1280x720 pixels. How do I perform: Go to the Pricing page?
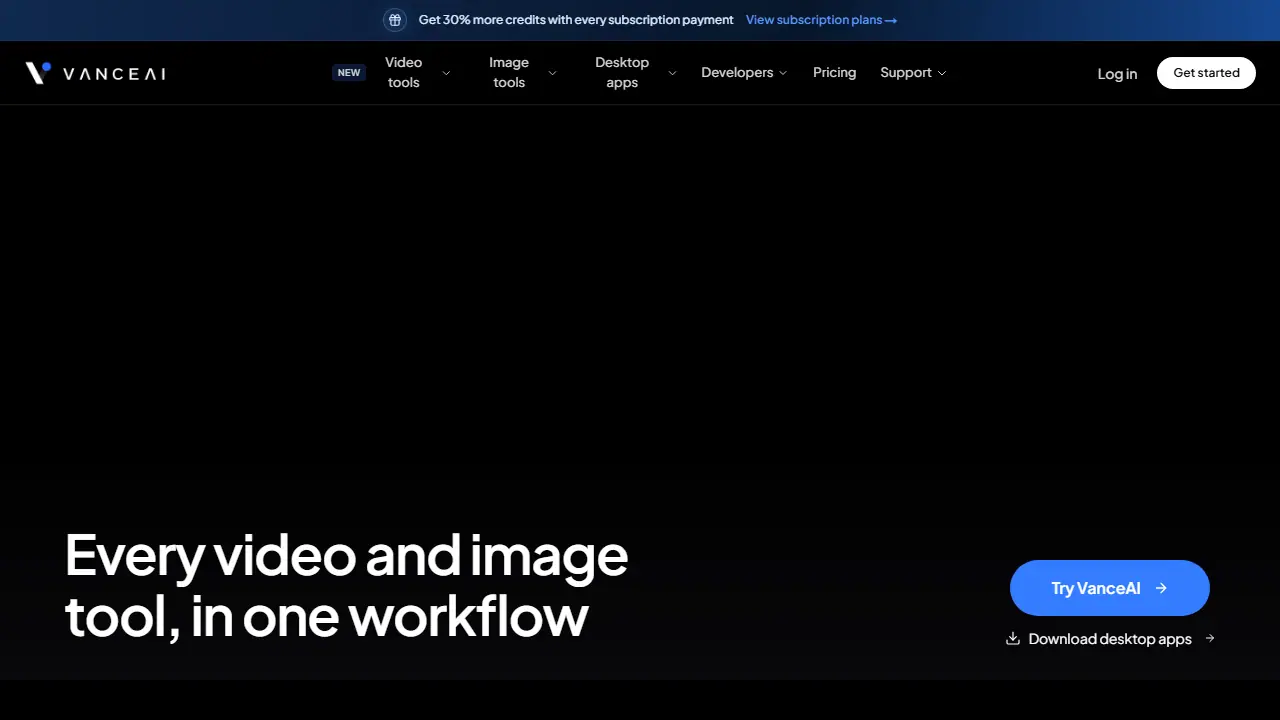pos(835,73)
